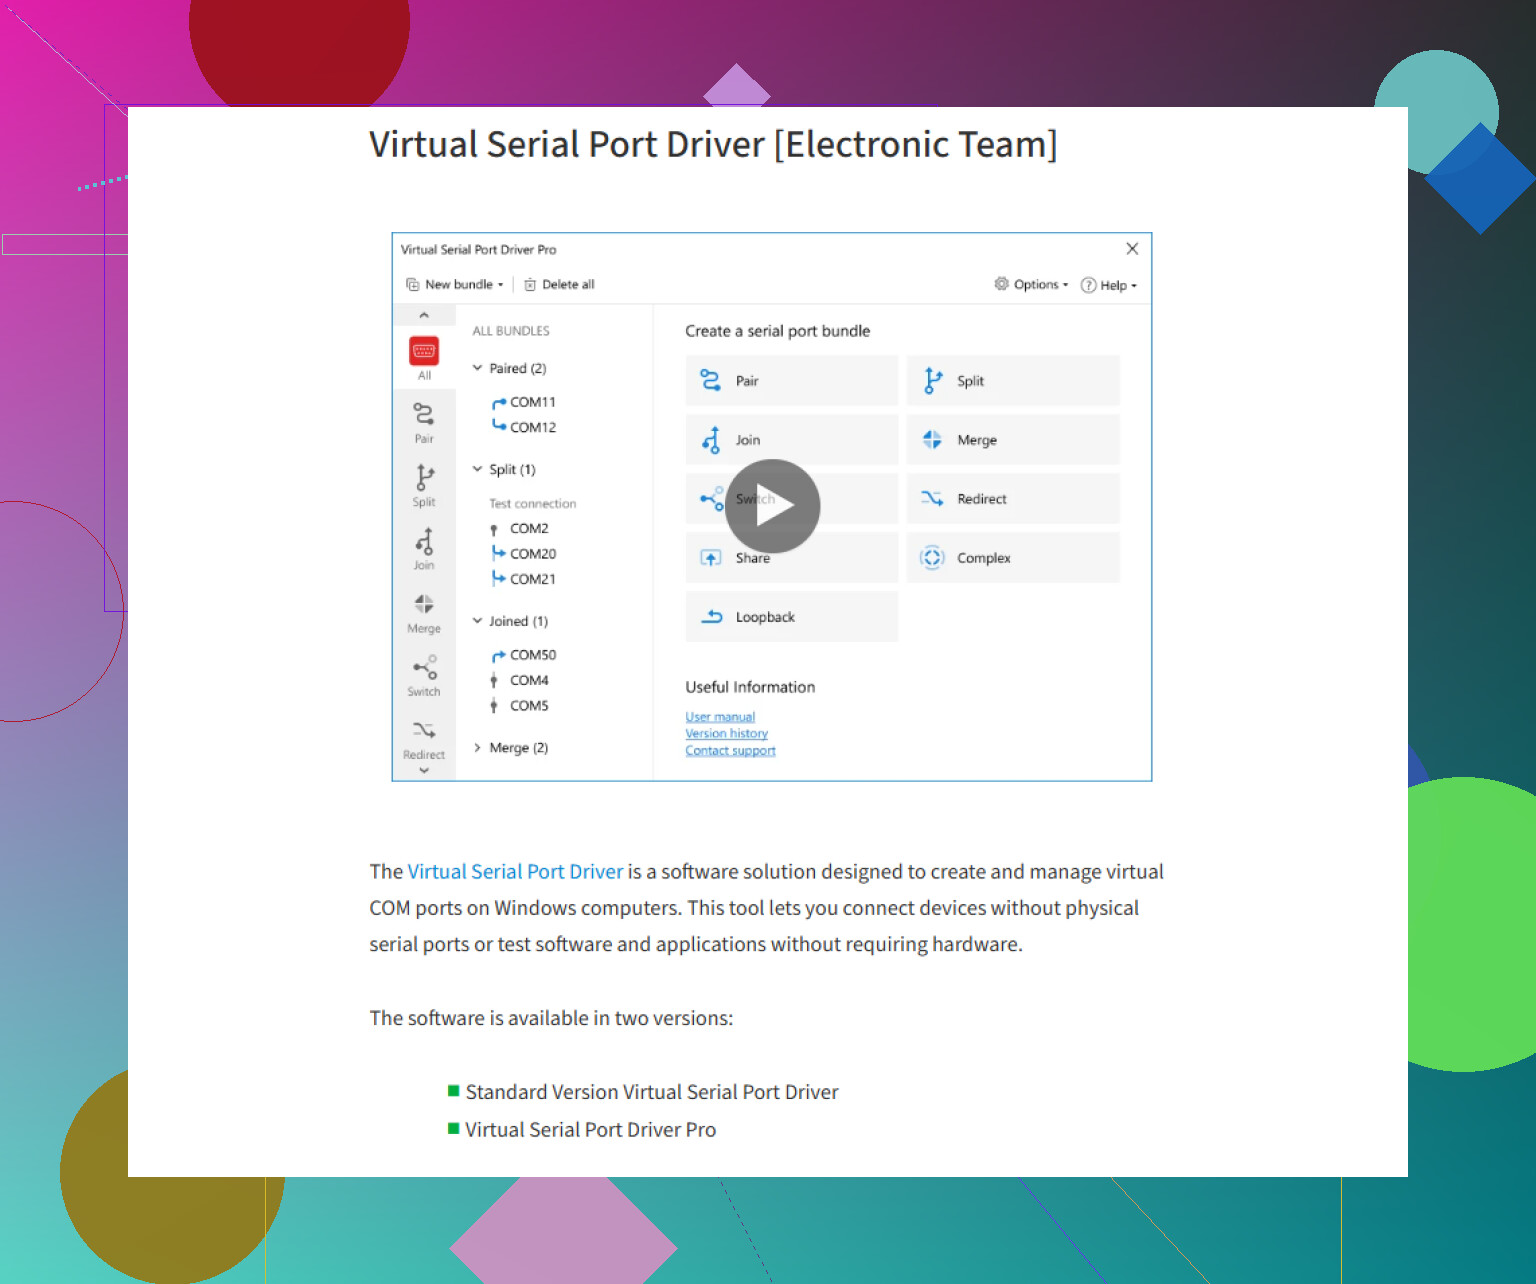Open the New bundle dropdown
1536x1284 pixels.
coord(454,284)
